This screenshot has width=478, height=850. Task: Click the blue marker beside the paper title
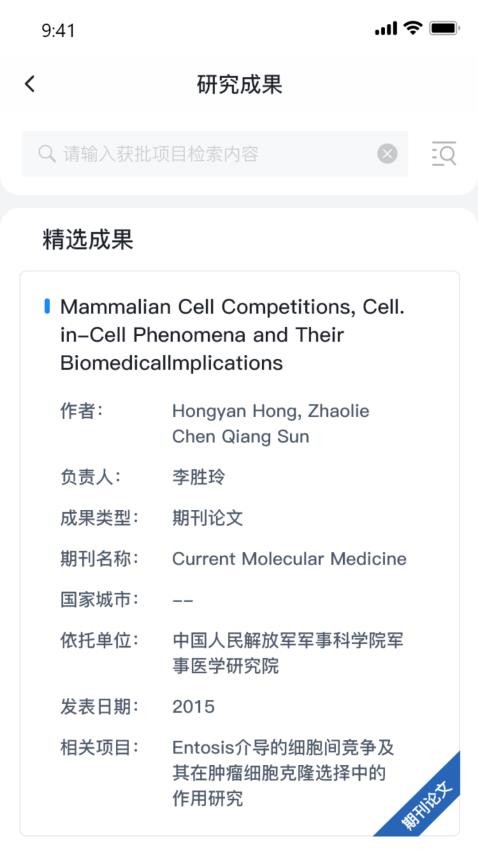(x=47, y=306)
